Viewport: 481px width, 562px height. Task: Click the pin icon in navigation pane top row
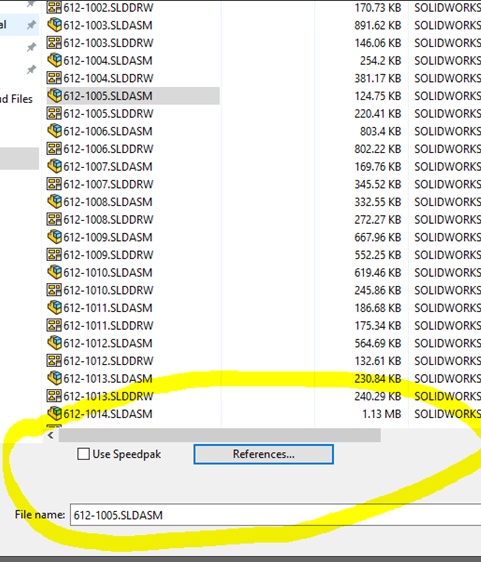coord(32,4)
